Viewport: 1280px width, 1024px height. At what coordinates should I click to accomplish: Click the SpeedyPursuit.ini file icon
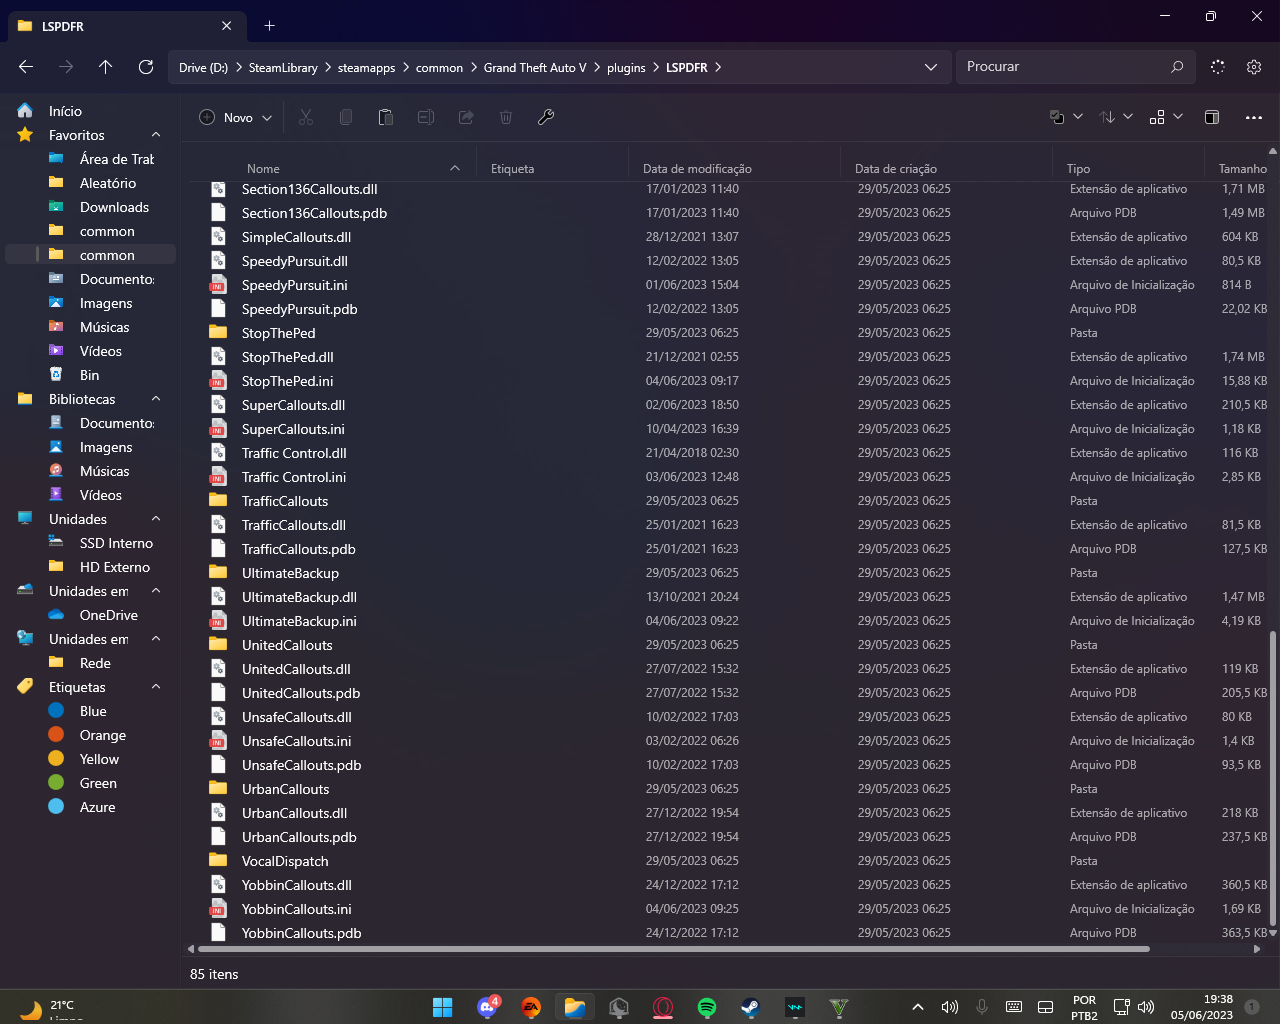[x=218, y=285]
